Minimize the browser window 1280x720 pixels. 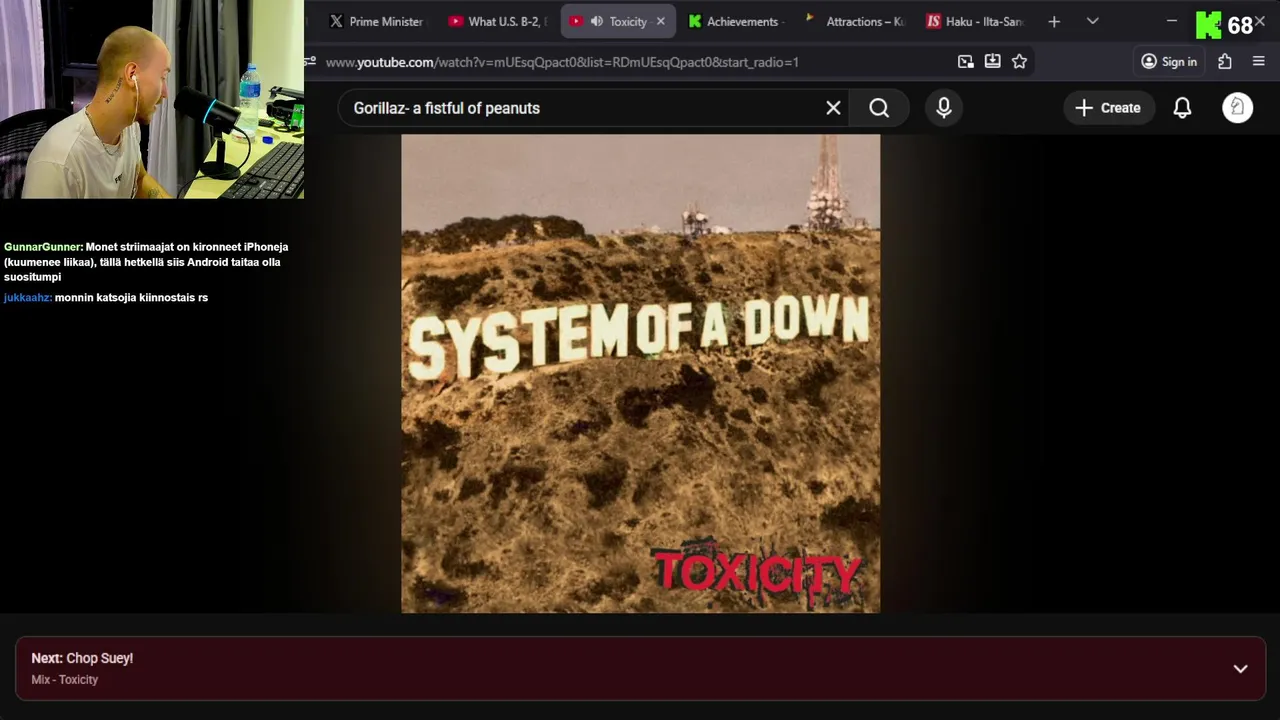pyautogui.click(x=1172, y=21)
